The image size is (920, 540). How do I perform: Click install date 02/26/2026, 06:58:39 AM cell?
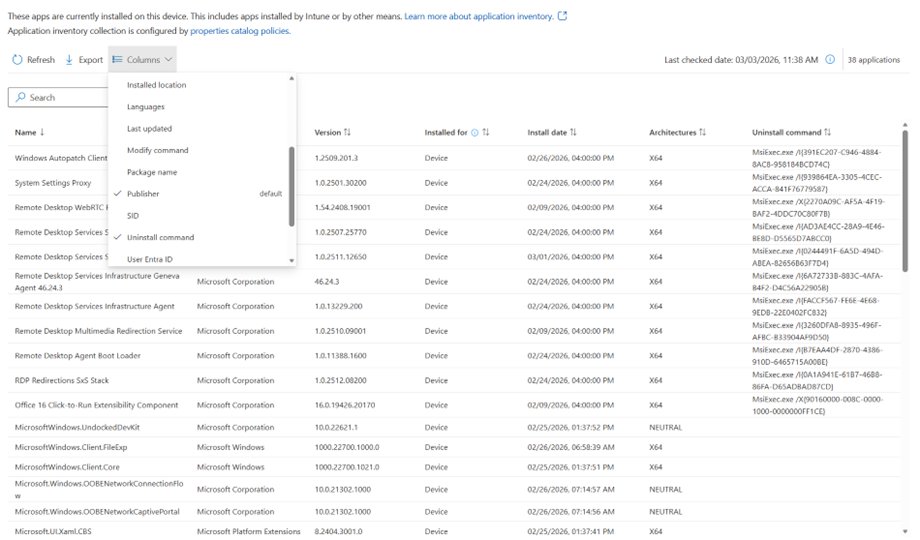pos(571,447)
